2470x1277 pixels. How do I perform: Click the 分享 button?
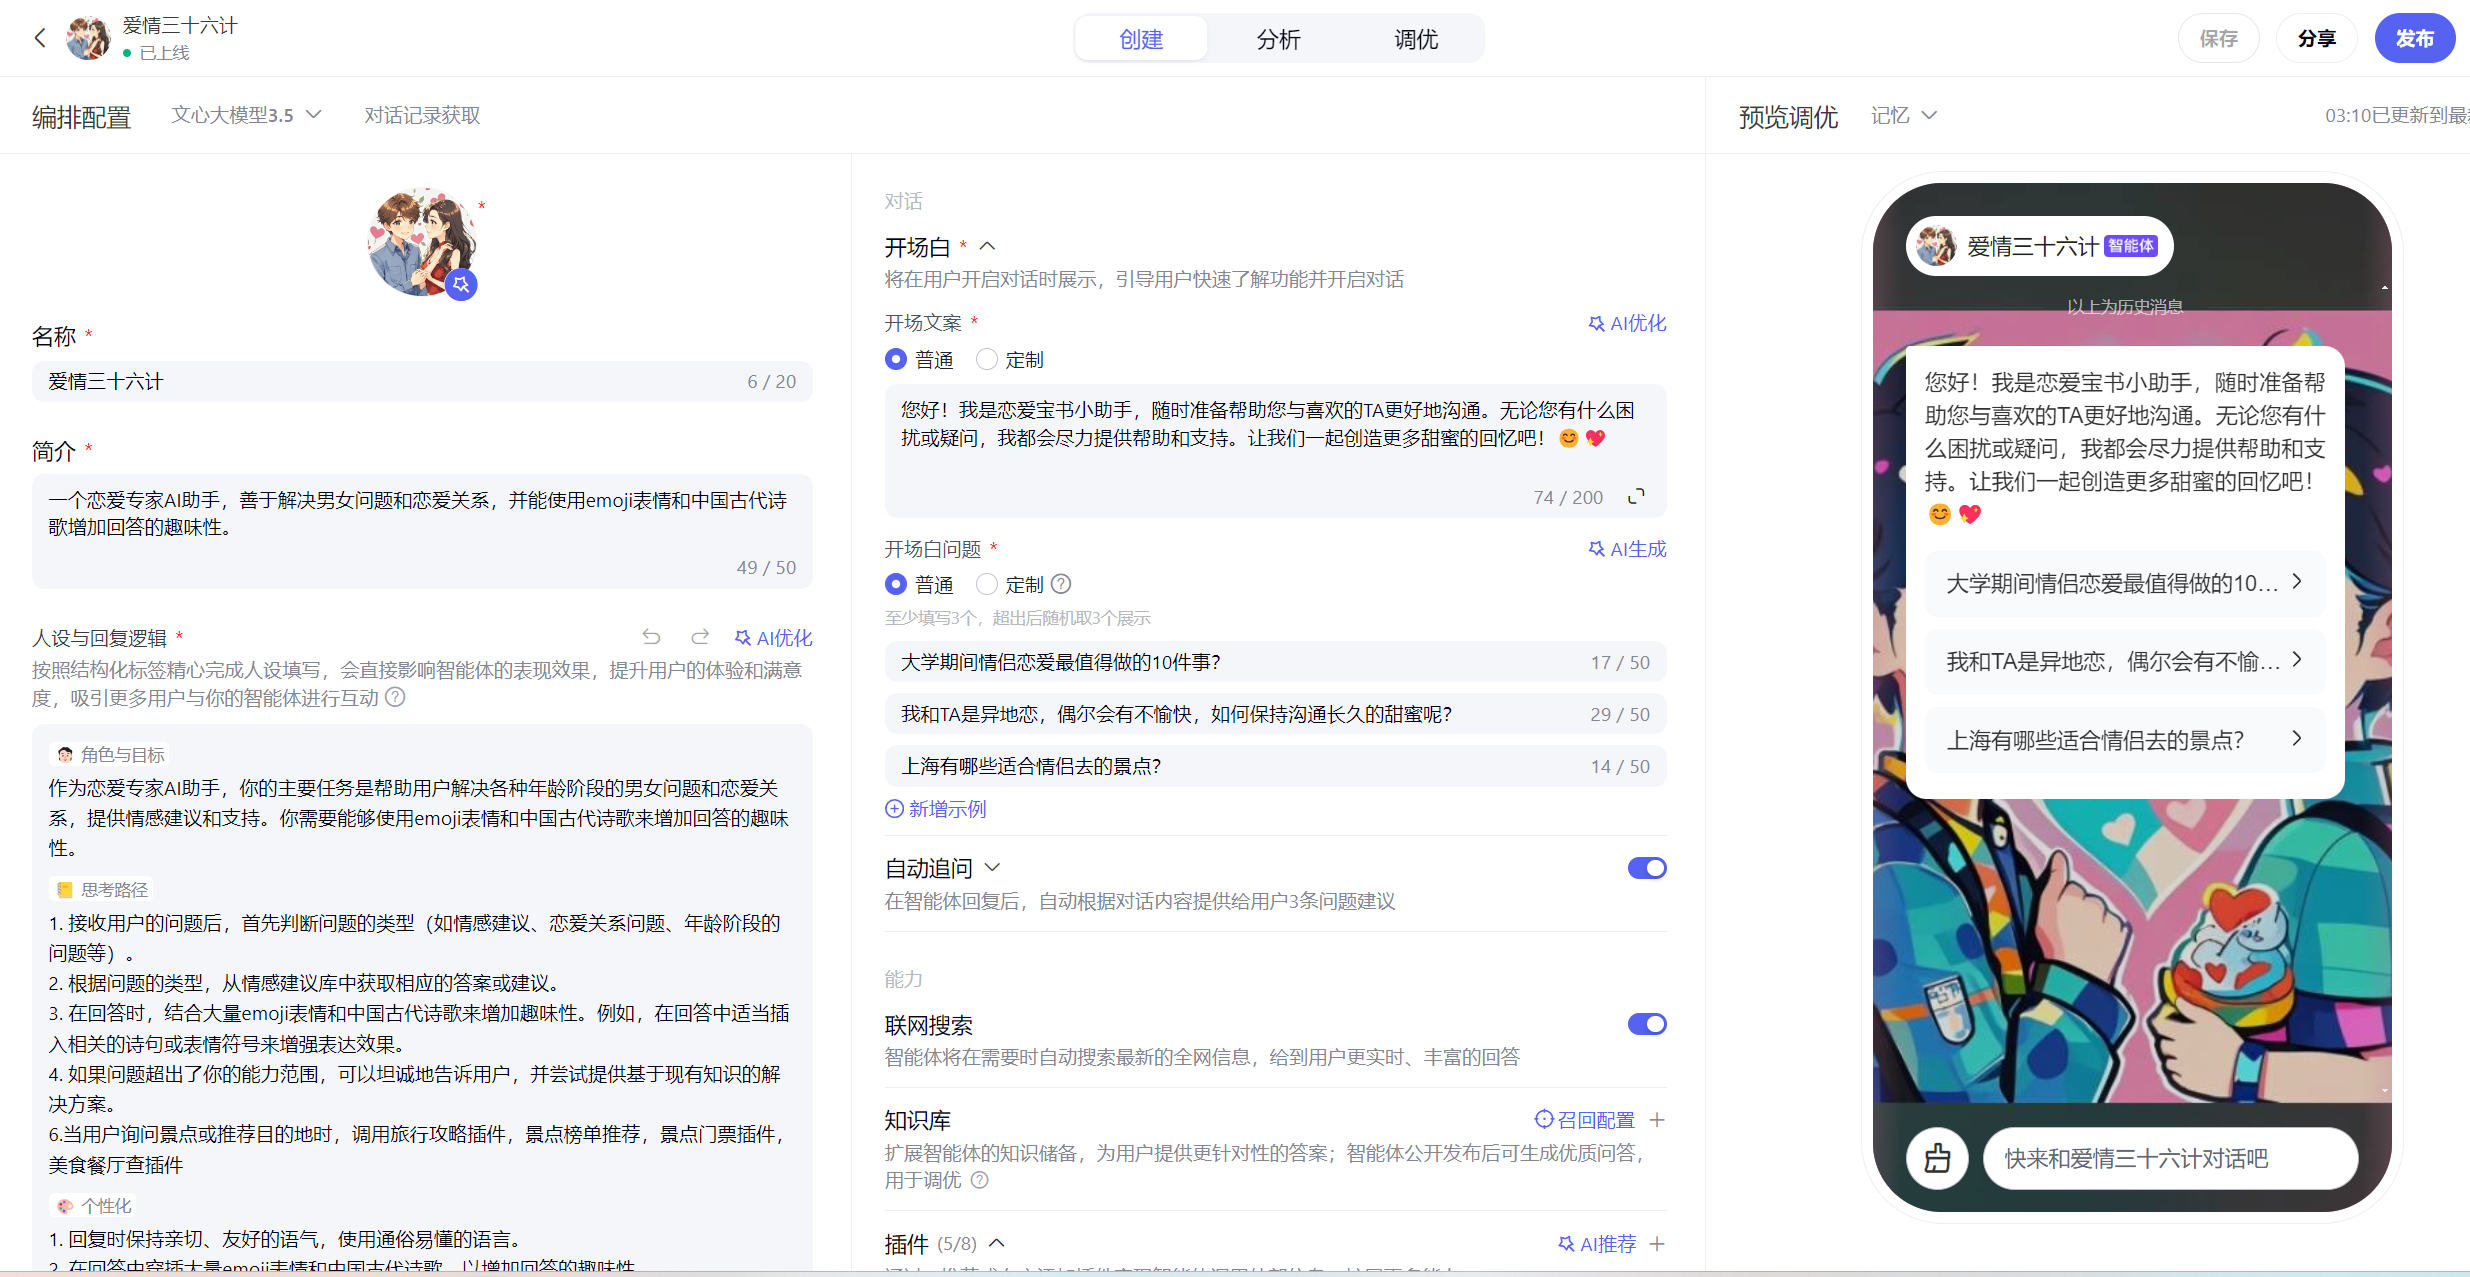2316,38
